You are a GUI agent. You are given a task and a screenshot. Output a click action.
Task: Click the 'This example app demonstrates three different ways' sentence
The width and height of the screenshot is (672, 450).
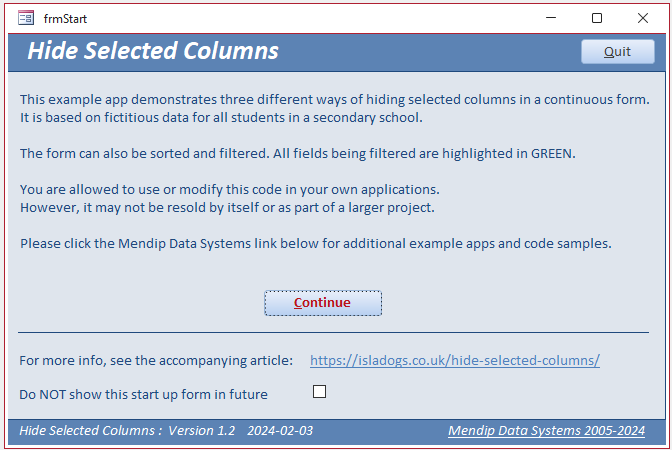[x=335, y=99]
